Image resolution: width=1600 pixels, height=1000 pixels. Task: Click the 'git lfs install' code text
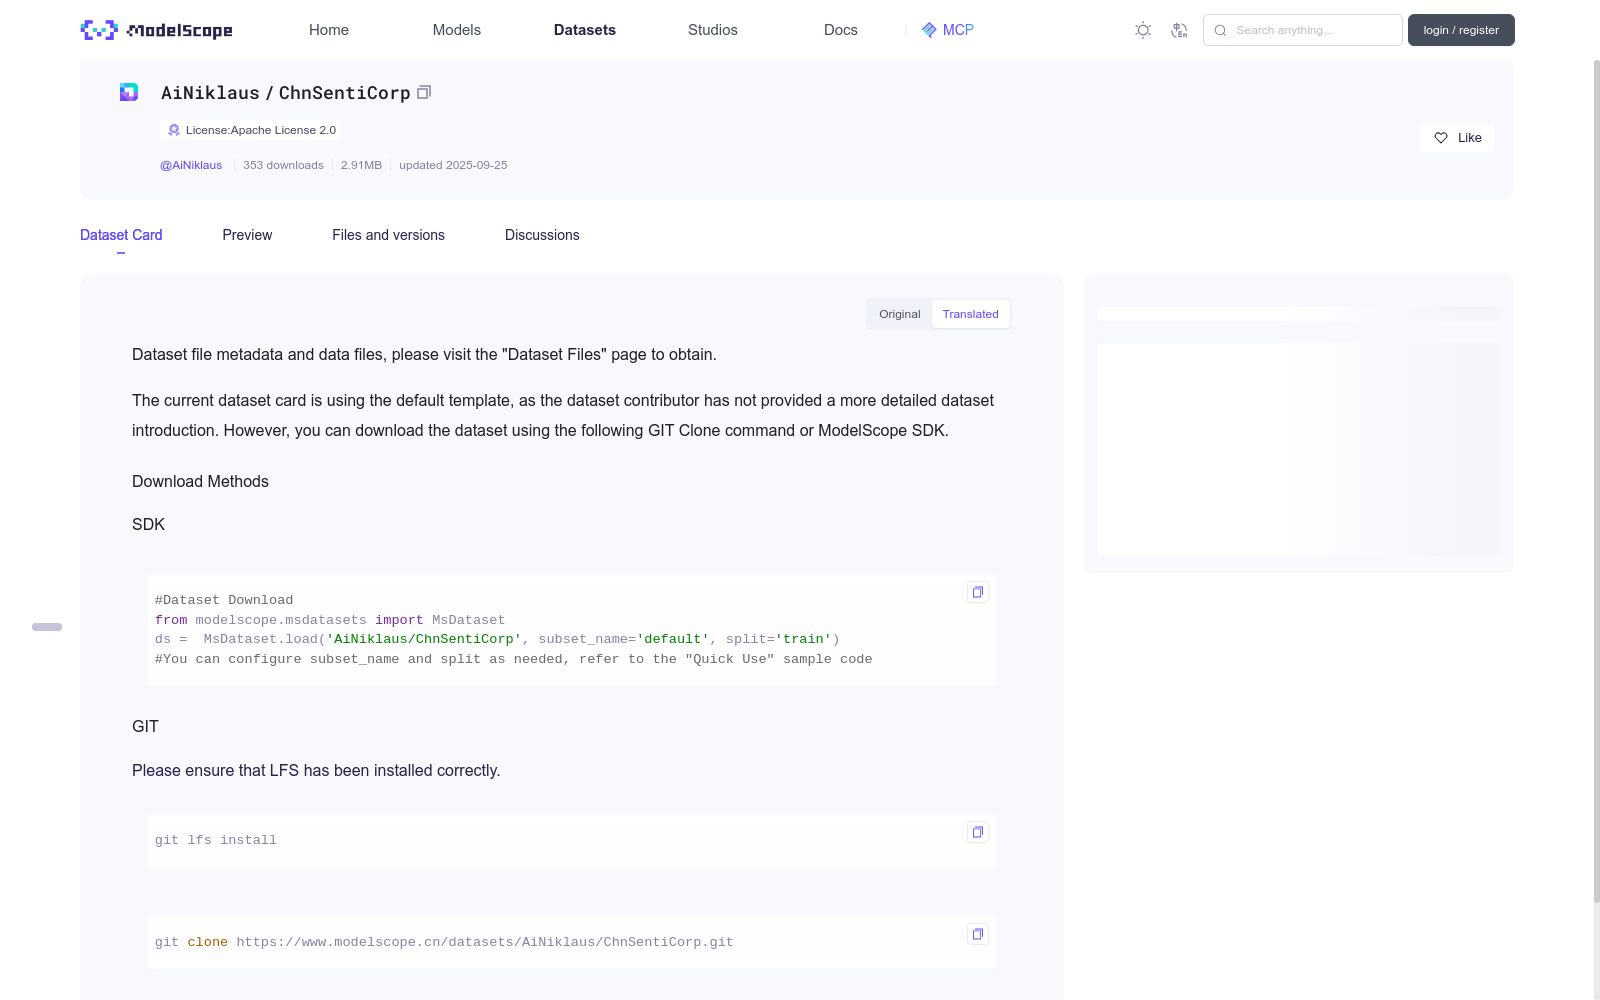point(216,840)
